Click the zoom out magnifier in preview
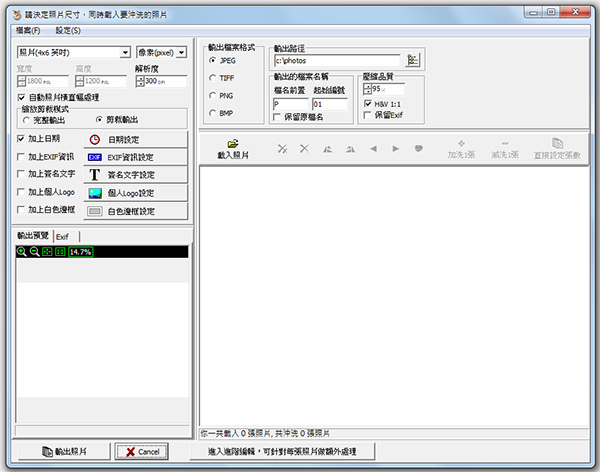Screen dimensions: 600x472 coord(34,252)
